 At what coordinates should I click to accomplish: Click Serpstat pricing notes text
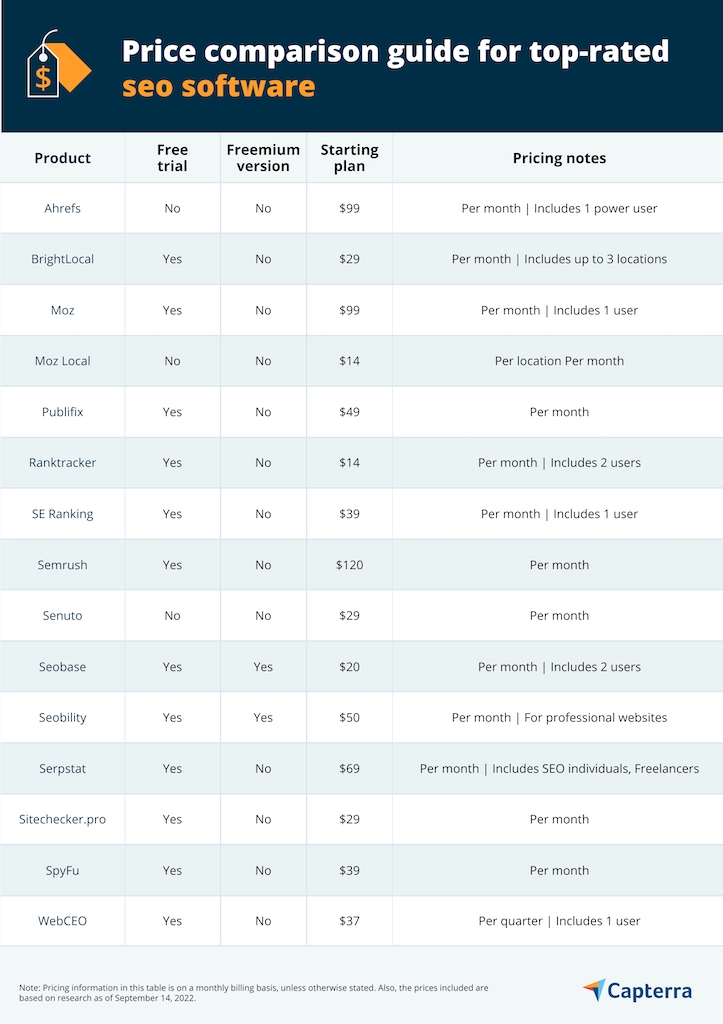[x=559, y=769]
